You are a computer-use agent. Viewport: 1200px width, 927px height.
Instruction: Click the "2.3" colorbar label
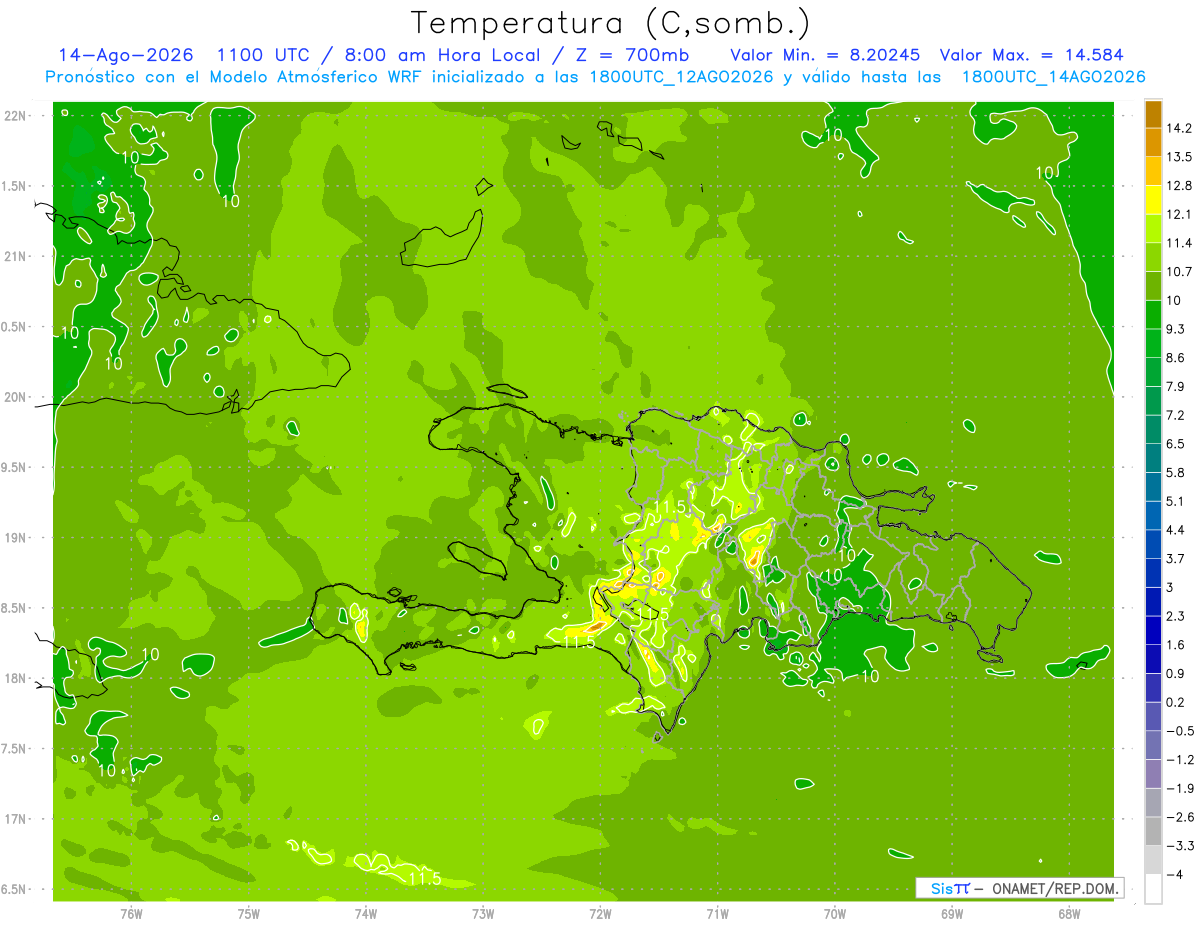pos(1176,616)
